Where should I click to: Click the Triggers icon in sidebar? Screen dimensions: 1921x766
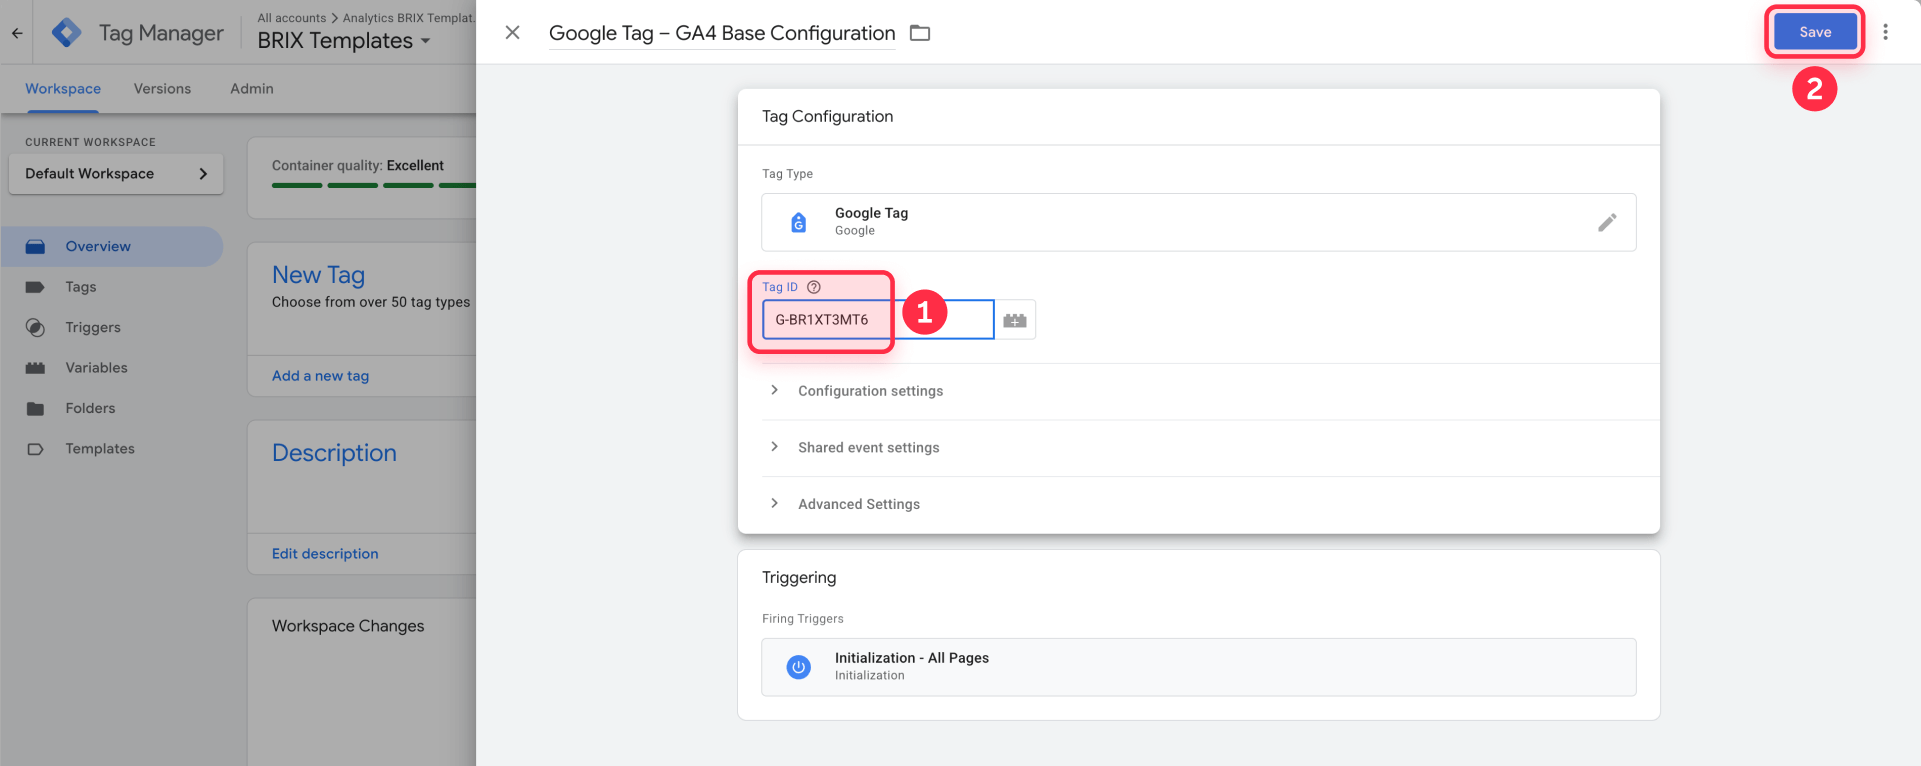click(x=36, y=328)
